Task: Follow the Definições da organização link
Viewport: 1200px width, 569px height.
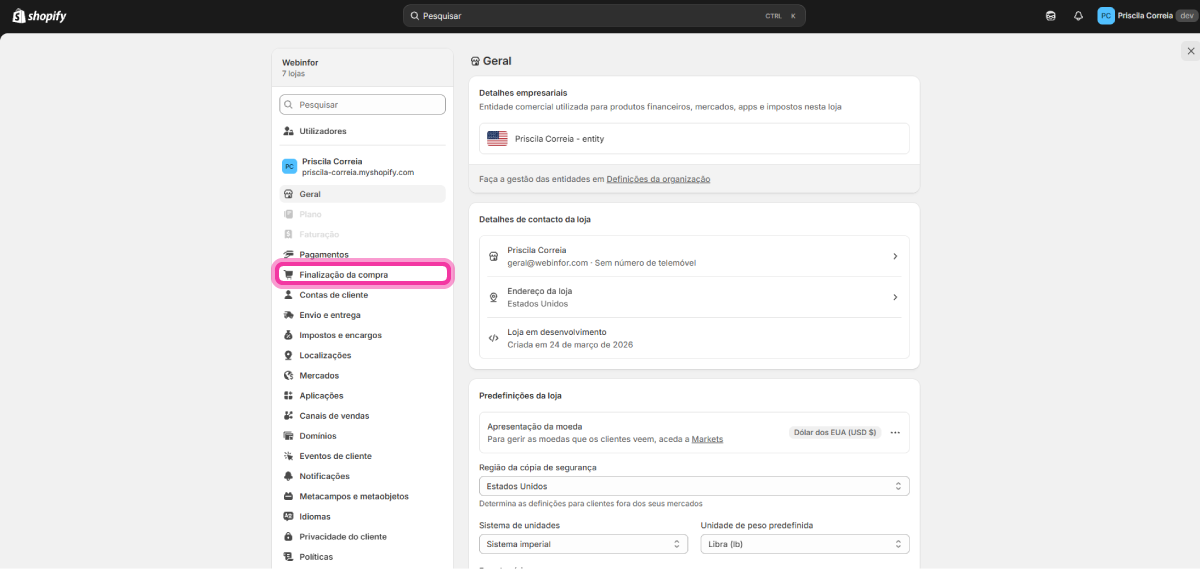Action: click(x=658, y=179)
